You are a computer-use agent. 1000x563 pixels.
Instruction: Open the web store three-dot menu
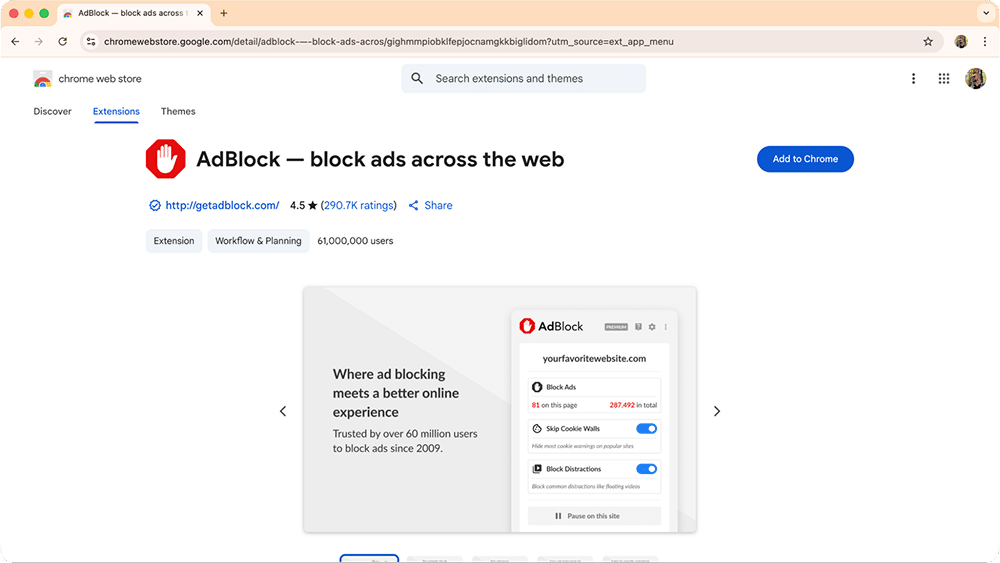[x=913, y=79]
